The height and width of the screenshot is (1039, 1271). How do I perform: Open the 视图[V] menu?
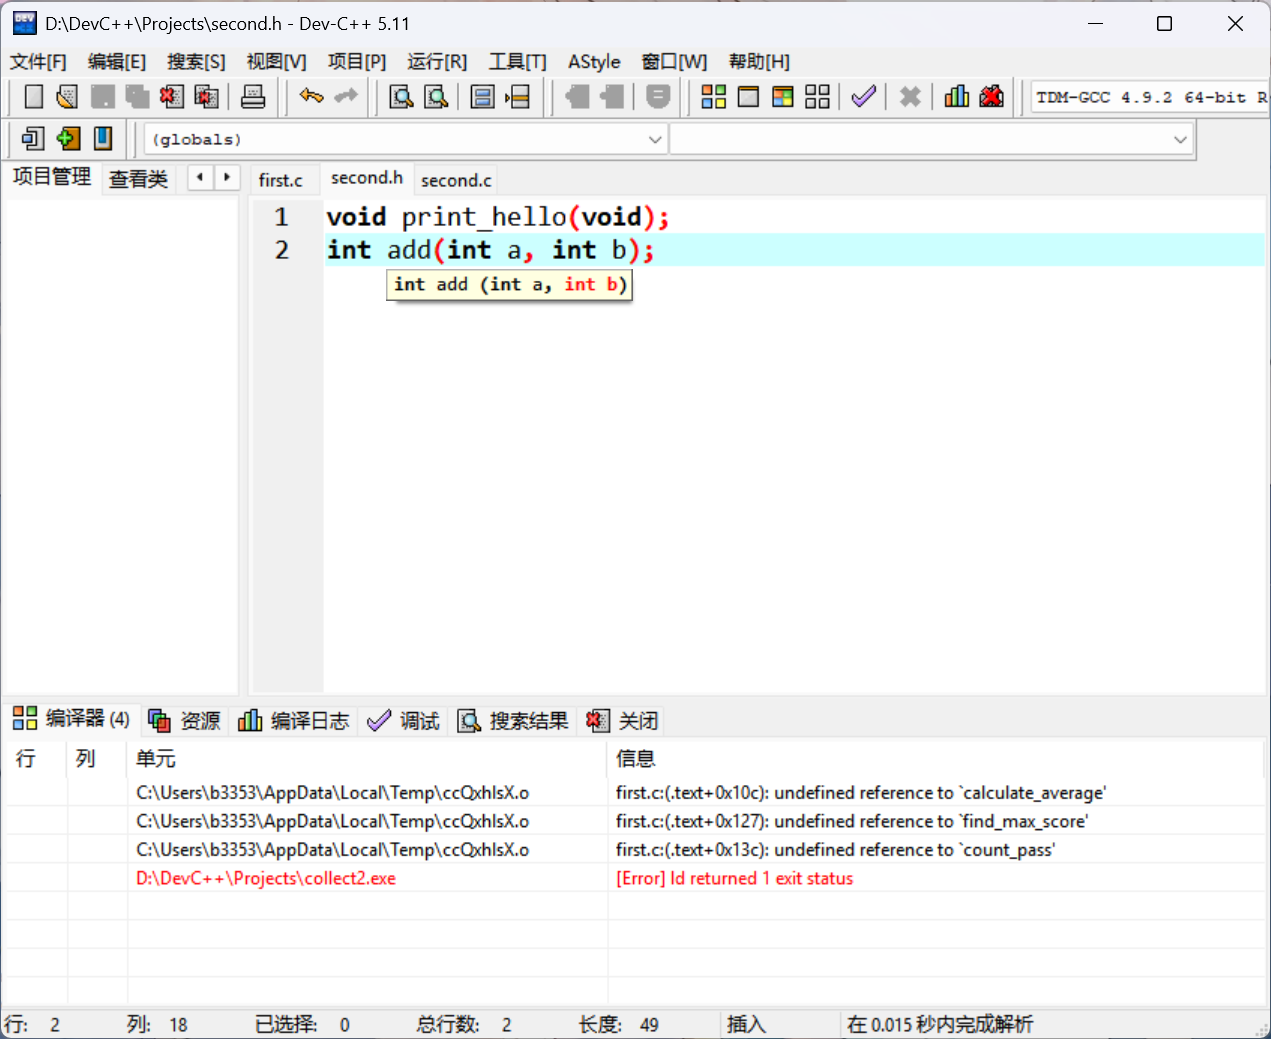276,62
